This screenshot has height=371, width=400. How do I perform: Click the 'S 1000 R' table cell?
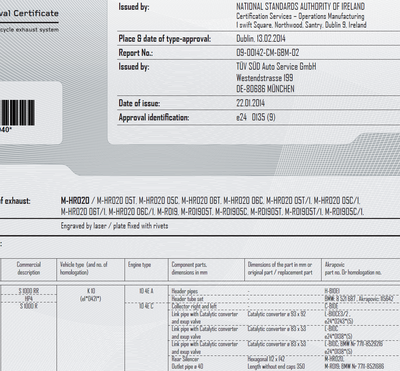coord(29,306)
